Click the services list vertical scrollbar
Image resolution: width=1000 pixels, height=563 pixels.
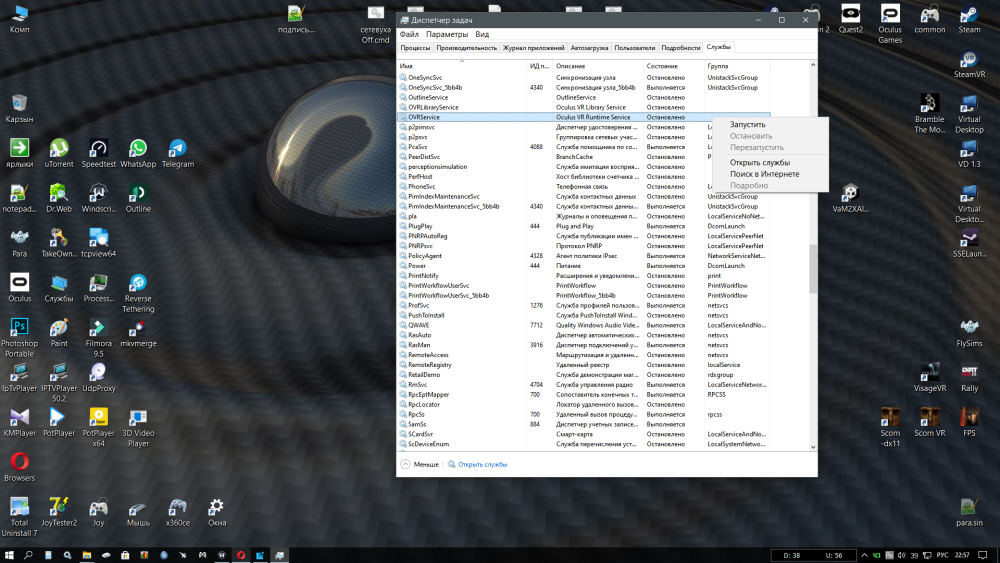coord(813,268)
